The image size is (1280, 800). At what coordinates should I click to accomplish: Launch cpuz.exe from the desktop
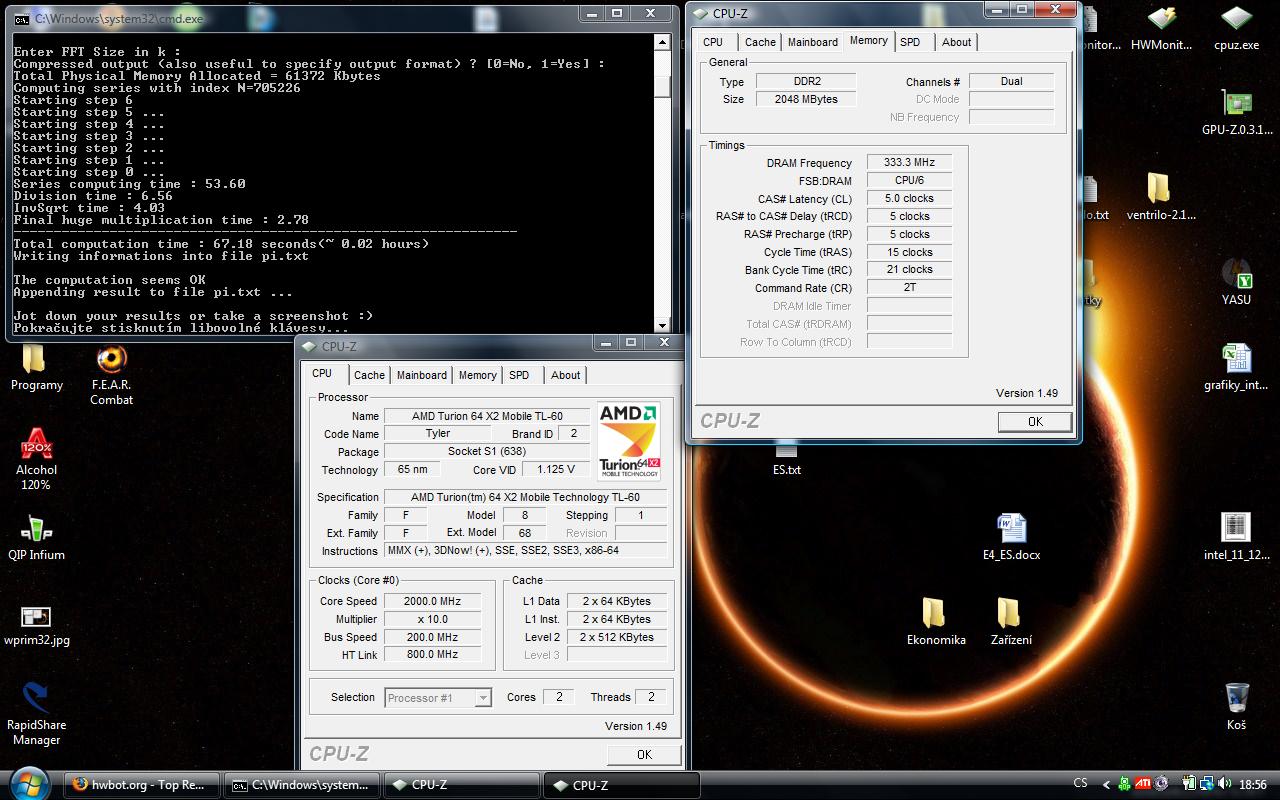pyautogui.click(x=1237, y=28)
